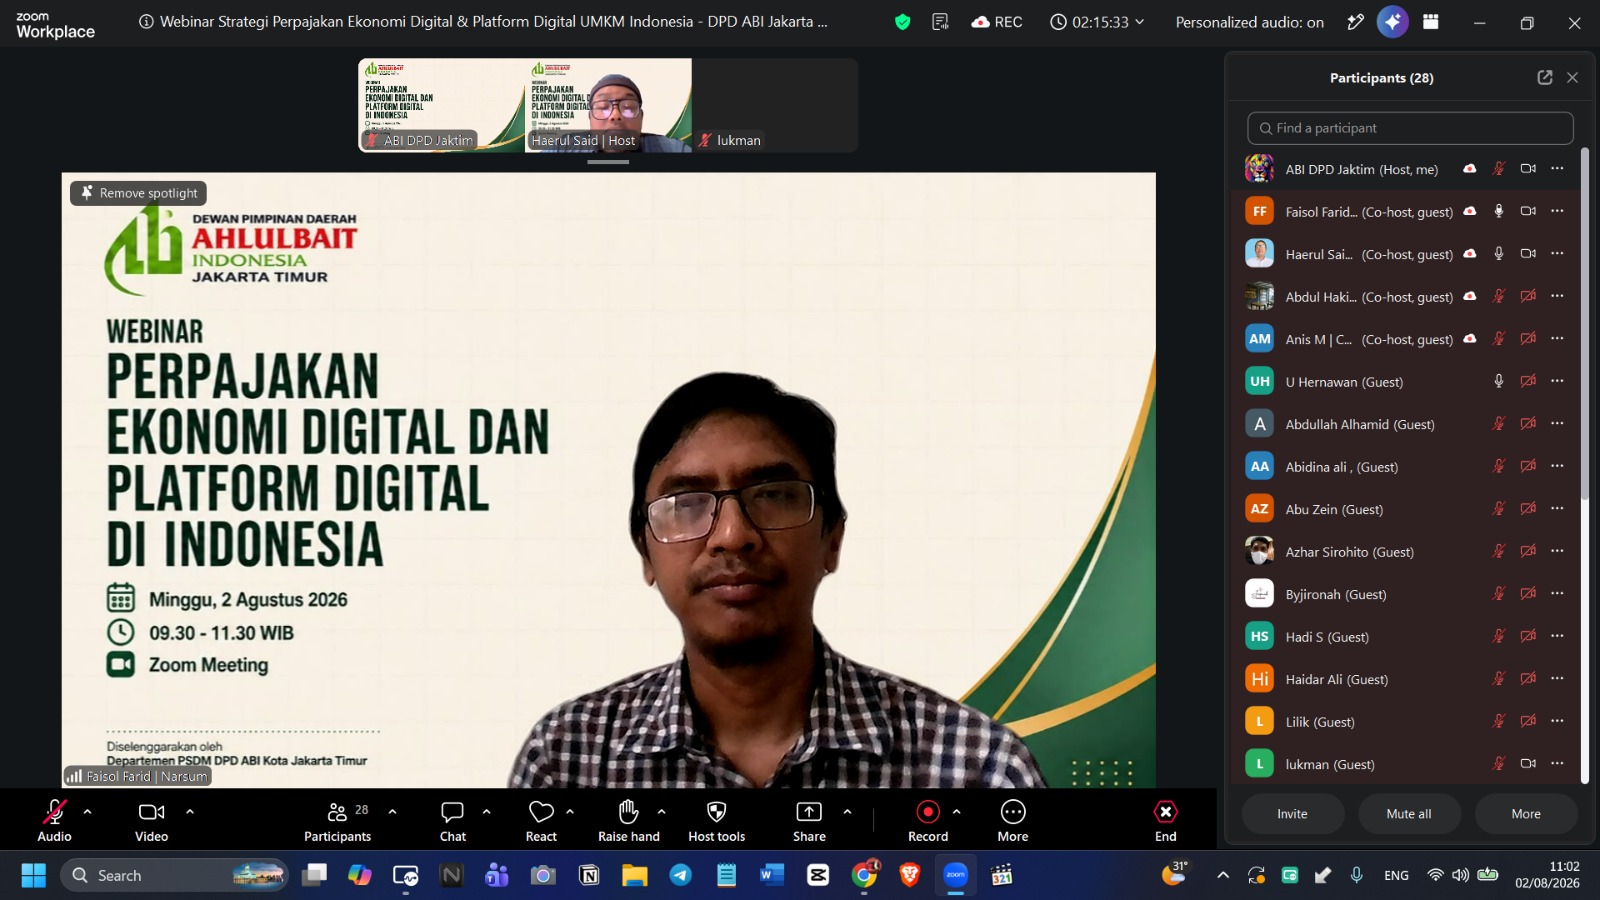
Task: Click the green encryption shield icon
Action: click(x=903, y=22)
